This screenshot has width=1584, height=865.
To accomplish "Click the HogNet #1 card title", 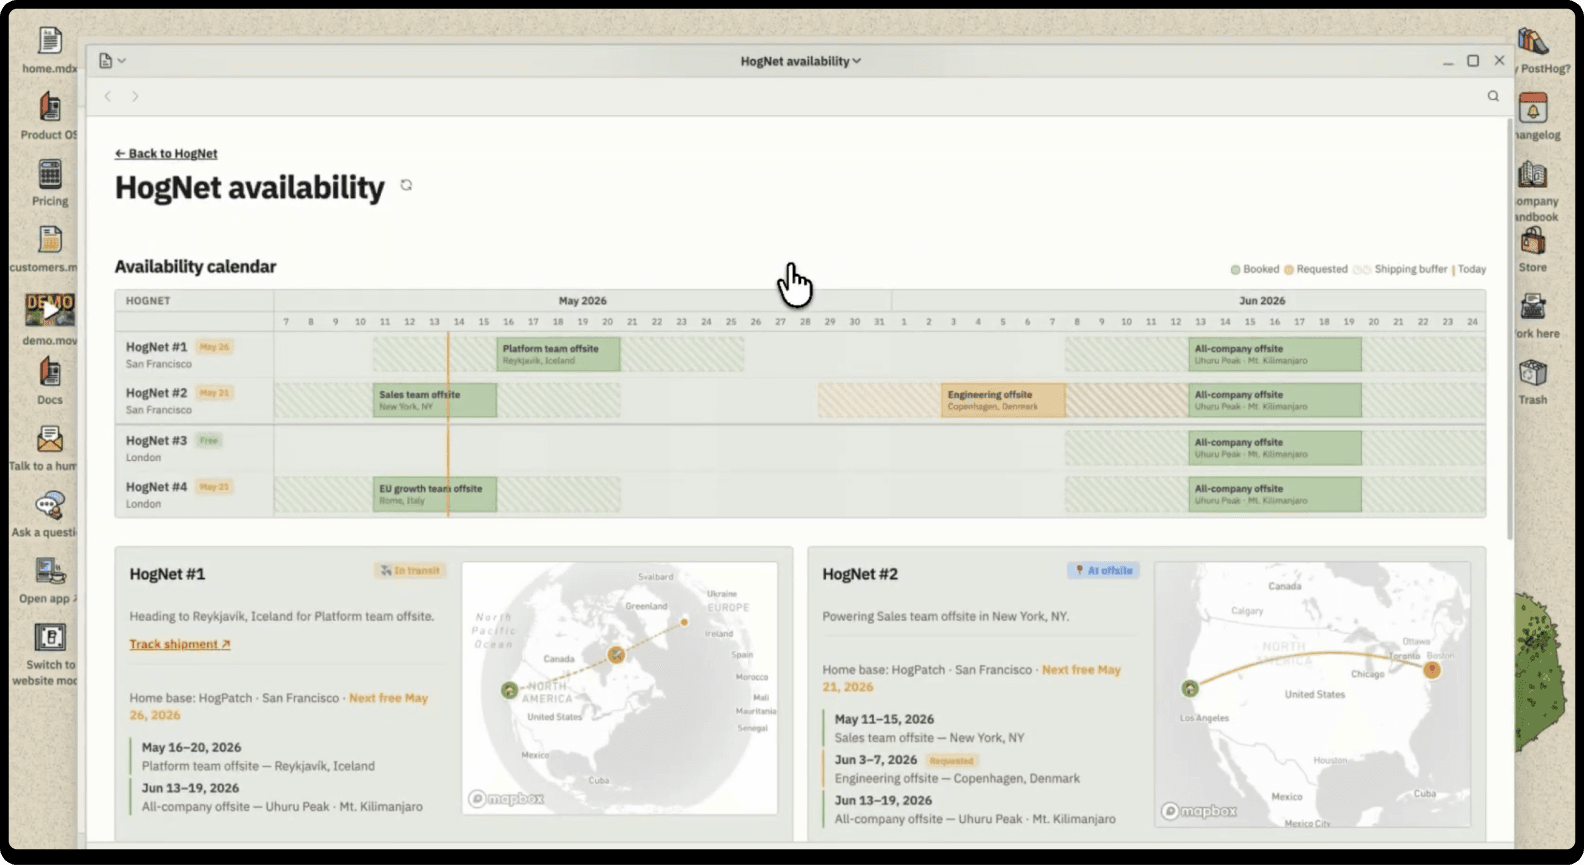I will (167, 574).
